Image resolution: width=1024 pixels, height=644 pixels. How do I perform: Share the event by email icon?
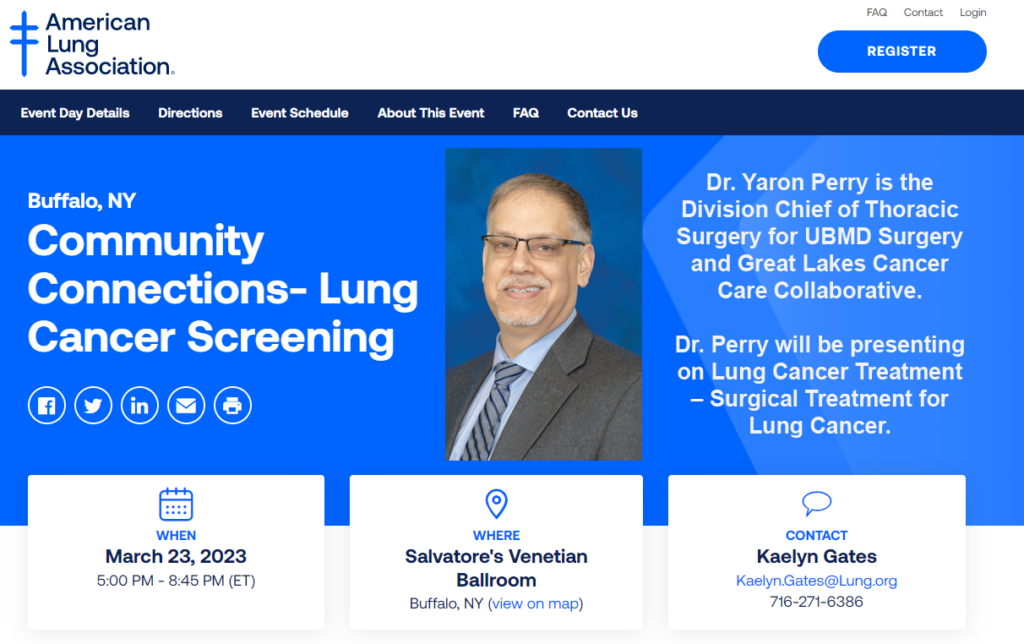point(186,406)
